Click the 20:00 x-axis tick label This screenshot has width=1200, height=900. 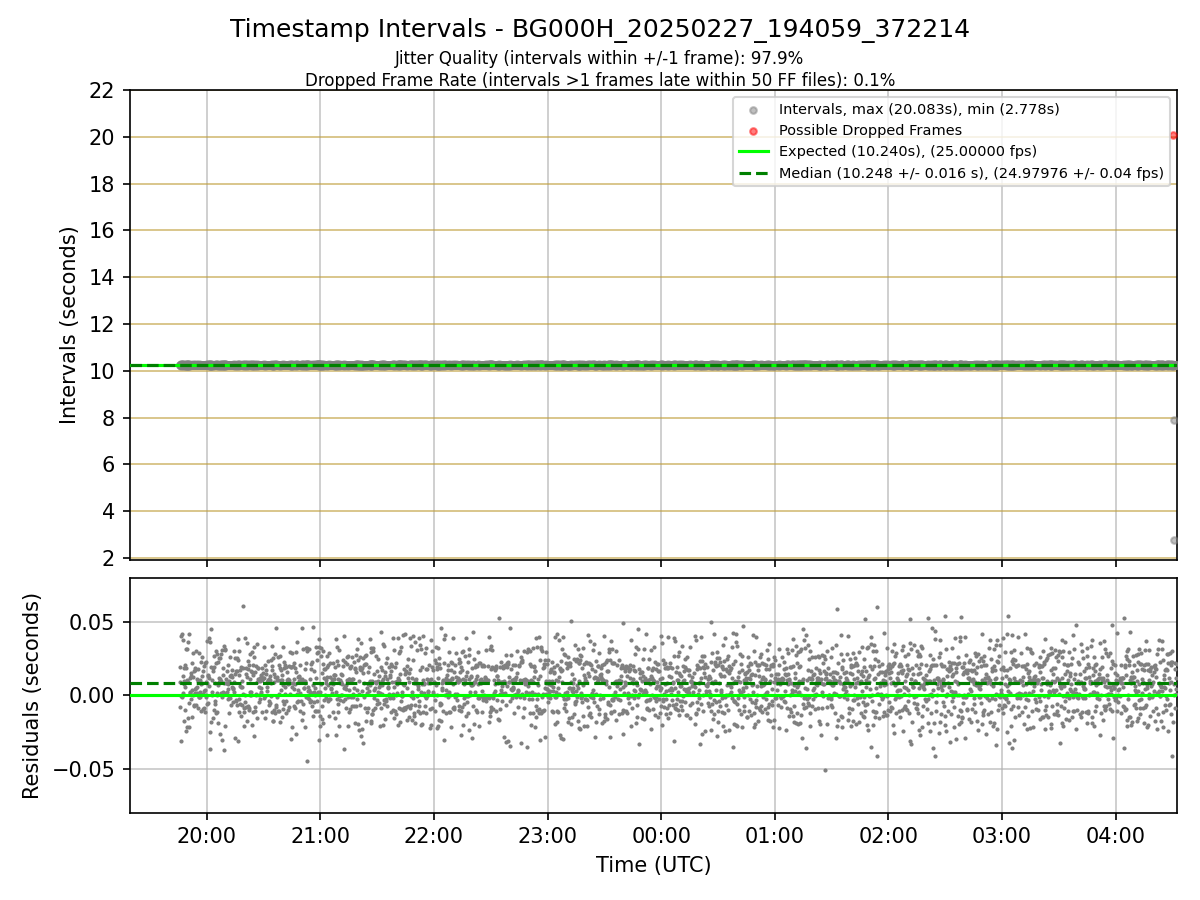click(x=206, y=835)
